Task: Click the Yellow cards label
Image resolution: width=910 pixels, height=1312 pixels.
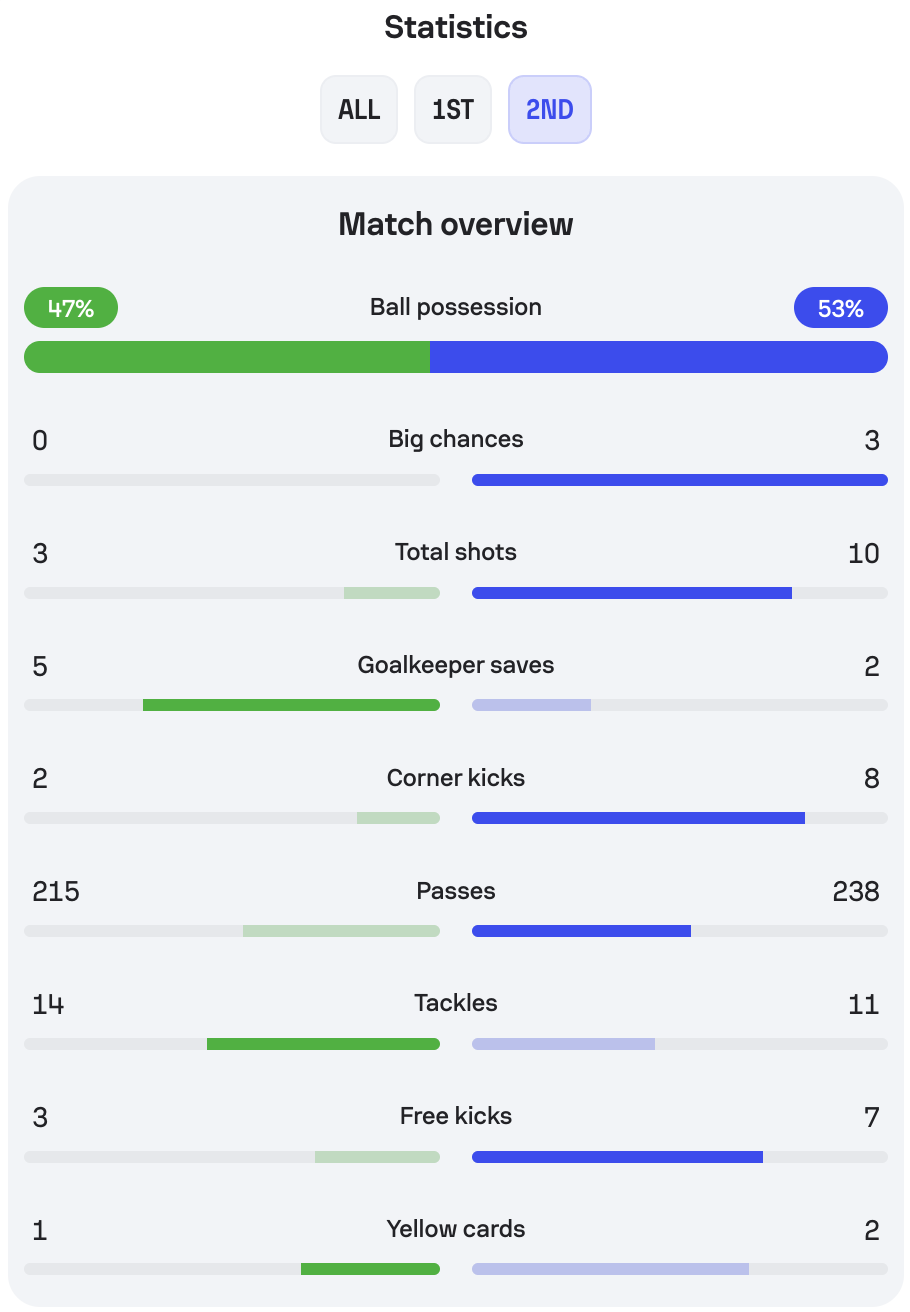Action: (456, 1229)
